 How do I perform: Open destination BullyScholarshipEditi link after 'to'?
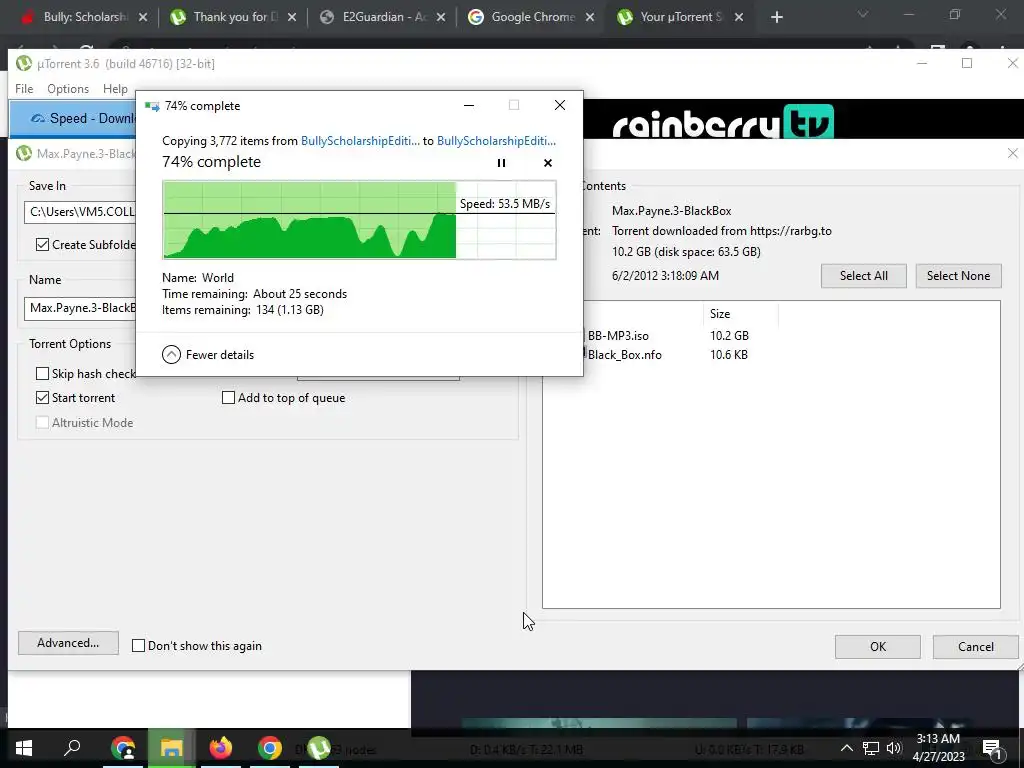click(496, 140)
